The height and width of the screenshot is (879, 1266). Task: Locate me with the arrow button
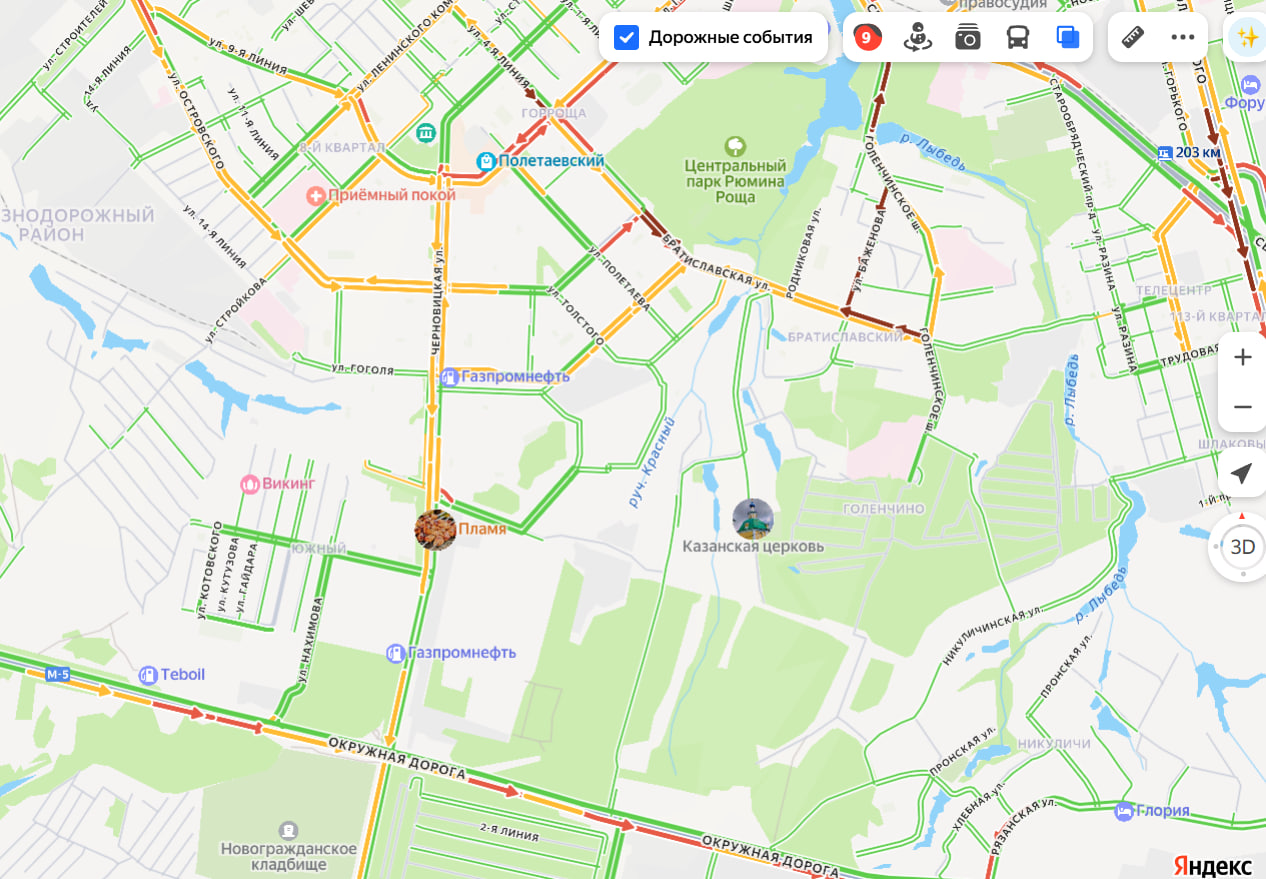pyautogui.click(x=1242, y=473)
